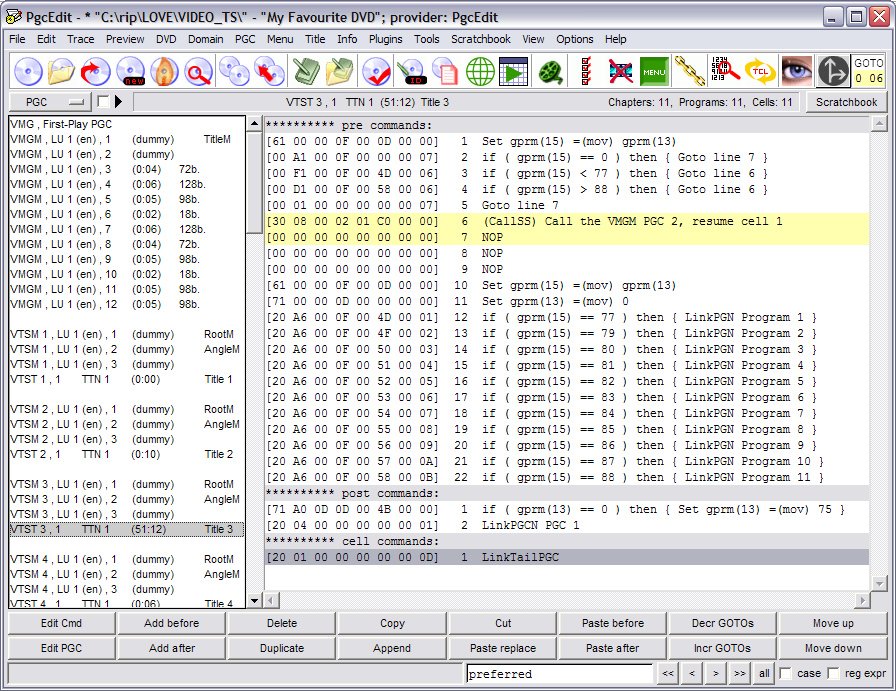This screenshot has width=896, height=691.
Task: Click the command pane horizontal scroll right arrow
Action: [x=862, y=600]
